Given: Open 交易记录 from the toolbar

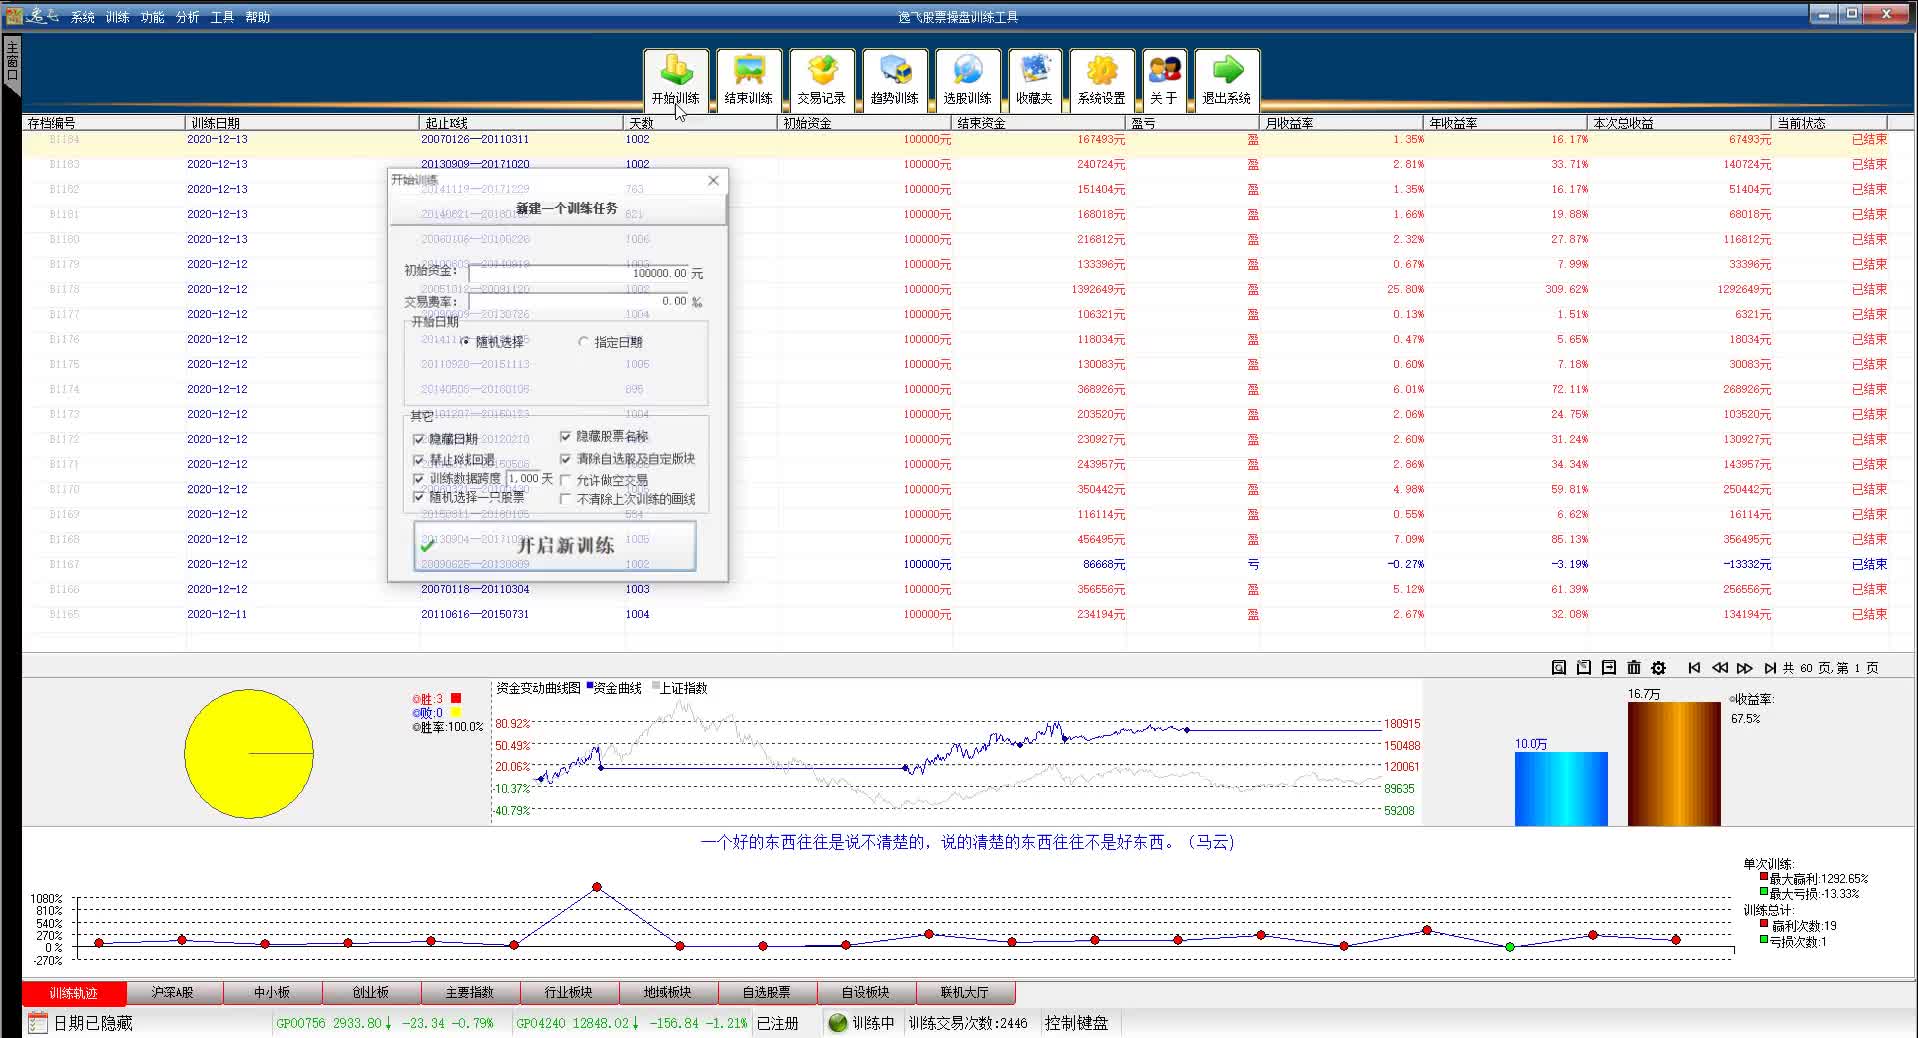Looking at the screenshot, I should click(x=822, y=79).
